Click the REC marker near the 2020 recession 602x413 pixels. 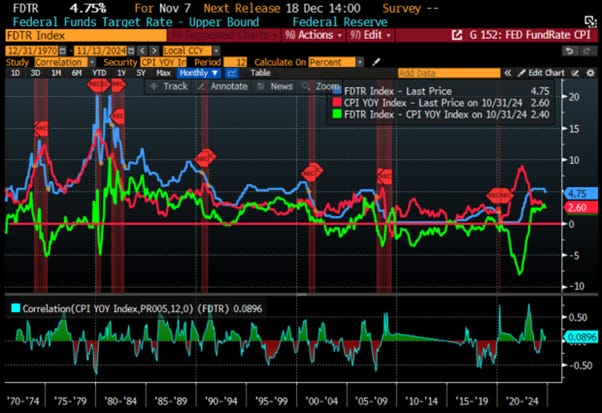(x=500, y=196)
